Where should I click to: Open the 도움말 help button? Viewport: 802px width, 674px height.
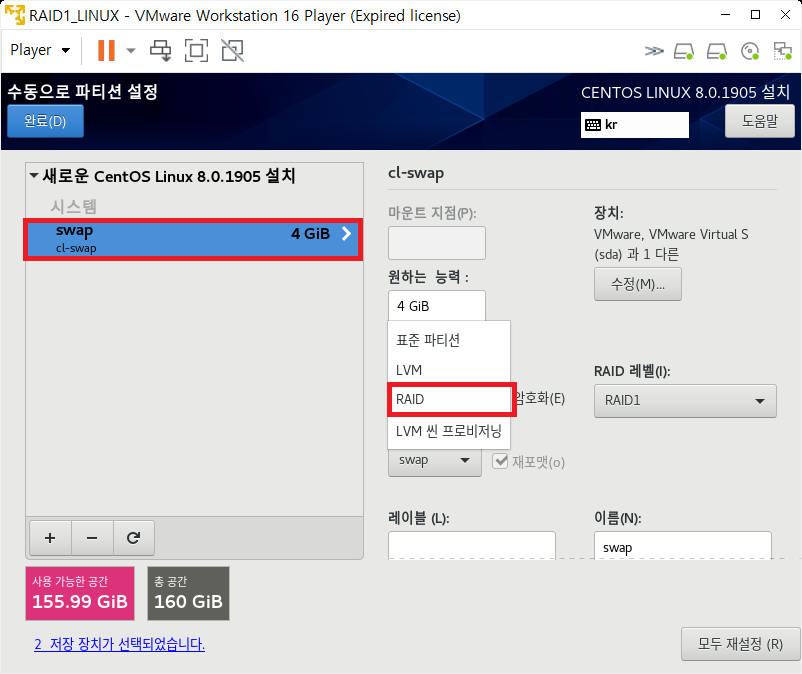point(760,121)
